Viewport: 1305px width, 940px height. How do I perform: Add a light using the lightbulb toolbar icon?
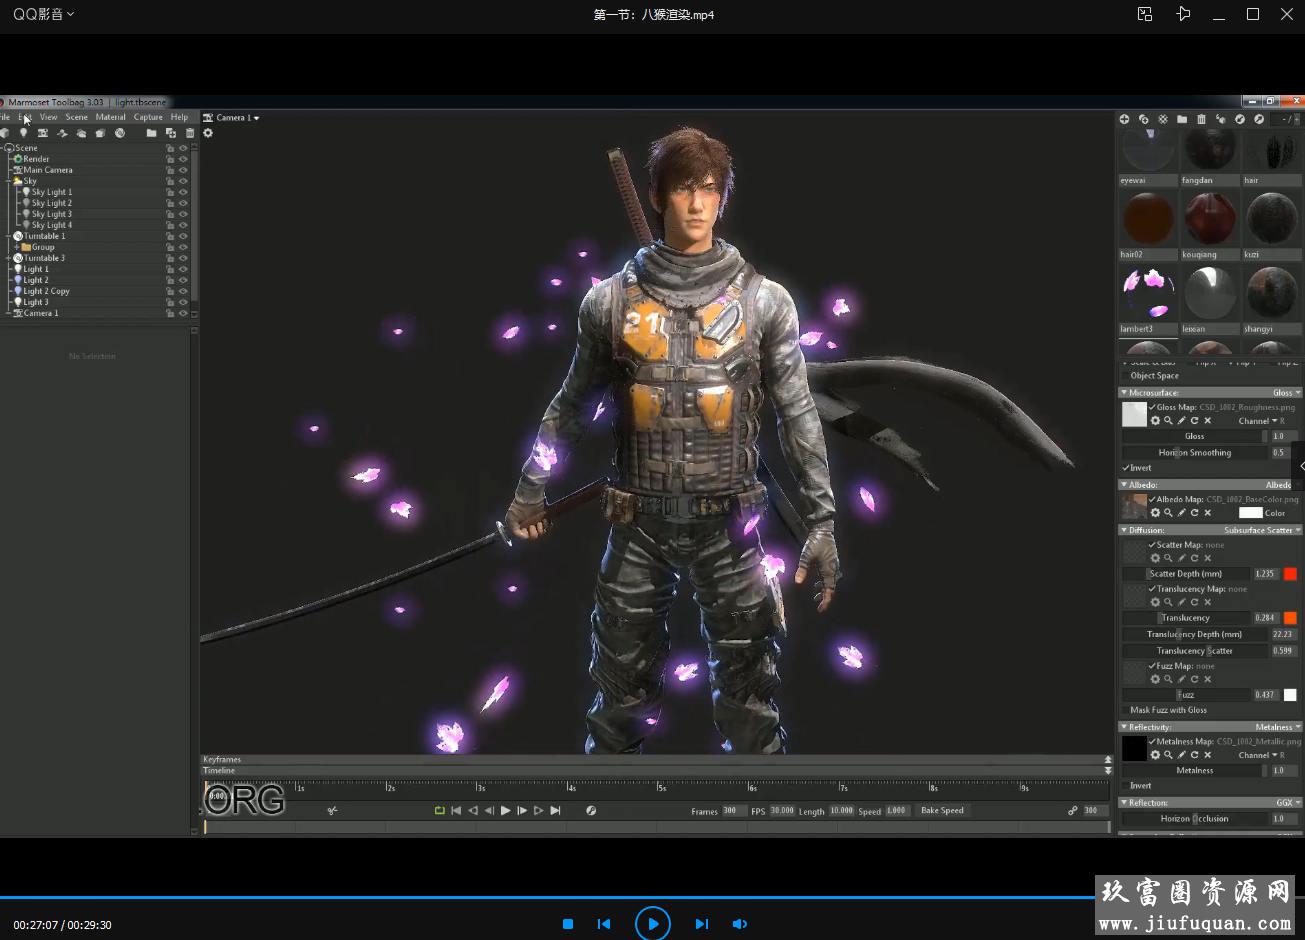pyautogui.click(x=23, y=133)
